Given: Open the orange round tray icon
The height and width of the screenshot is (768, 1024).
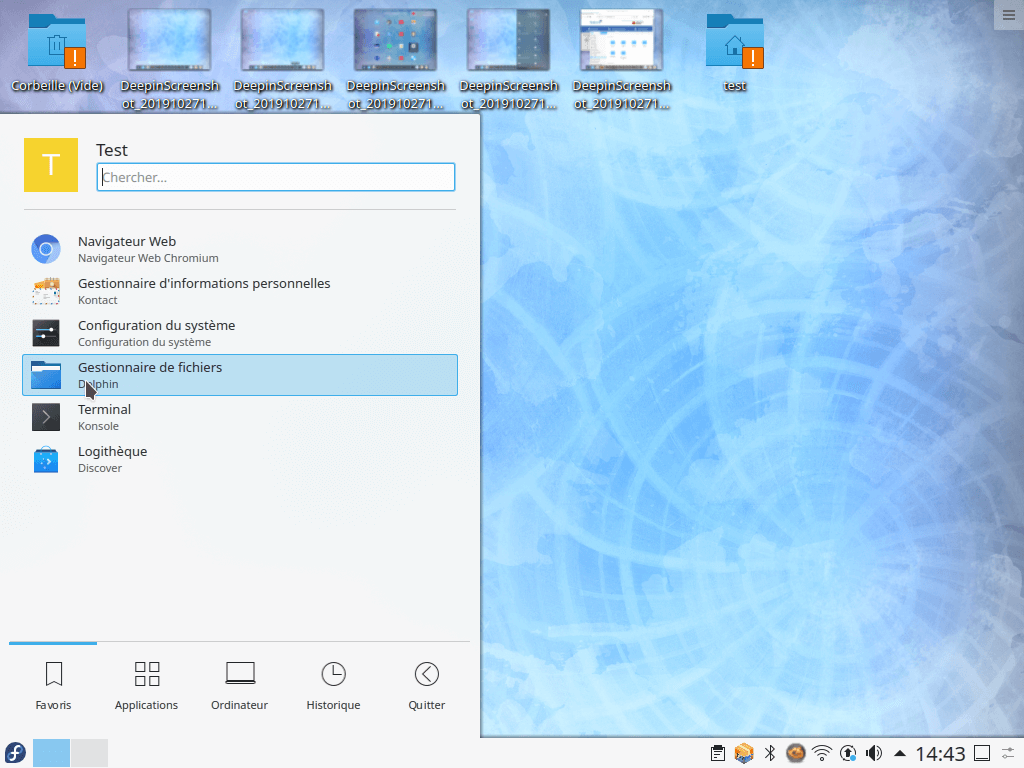Looking at the screenshot, I should point(795,754).
